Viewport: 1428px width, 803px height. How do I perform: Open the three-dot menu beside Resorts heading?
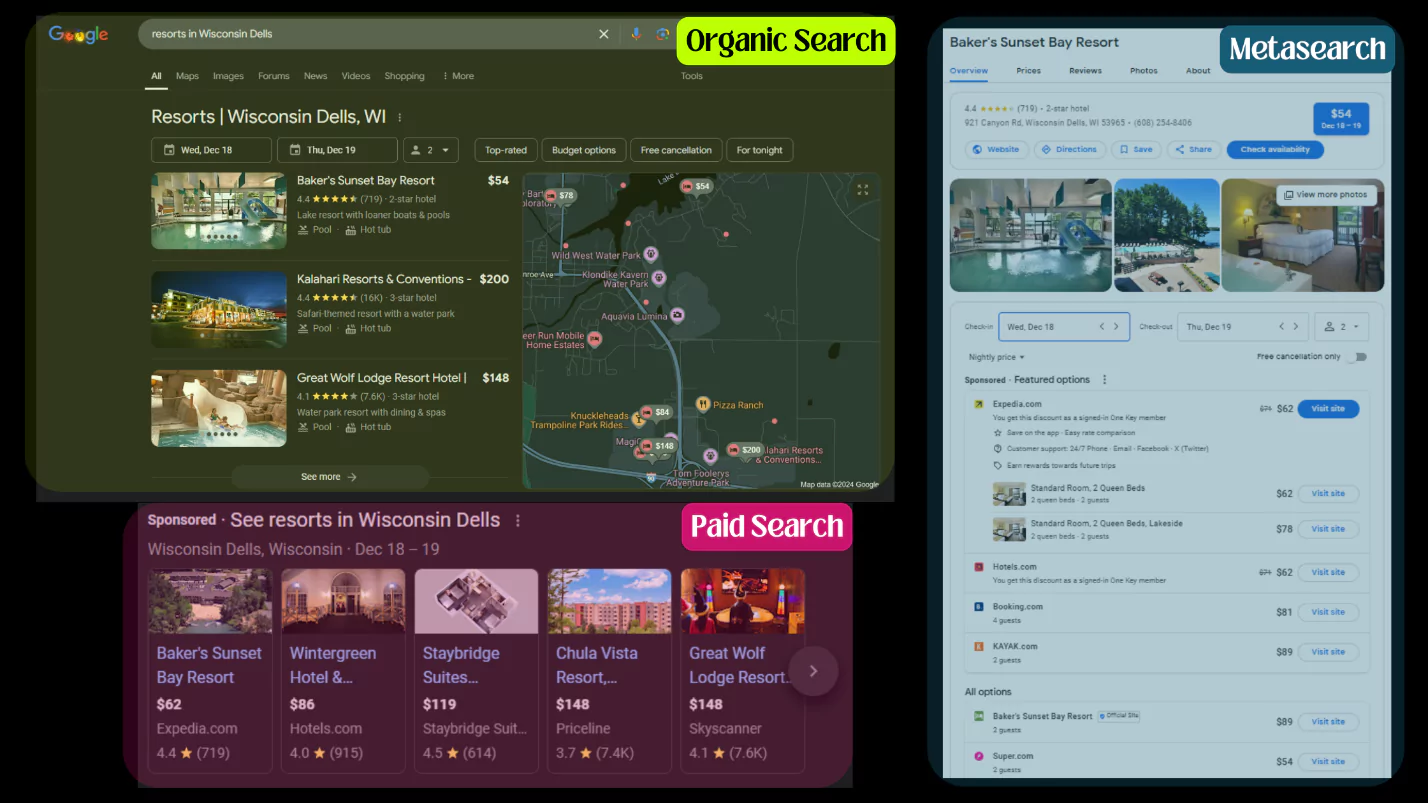point(400,117)
